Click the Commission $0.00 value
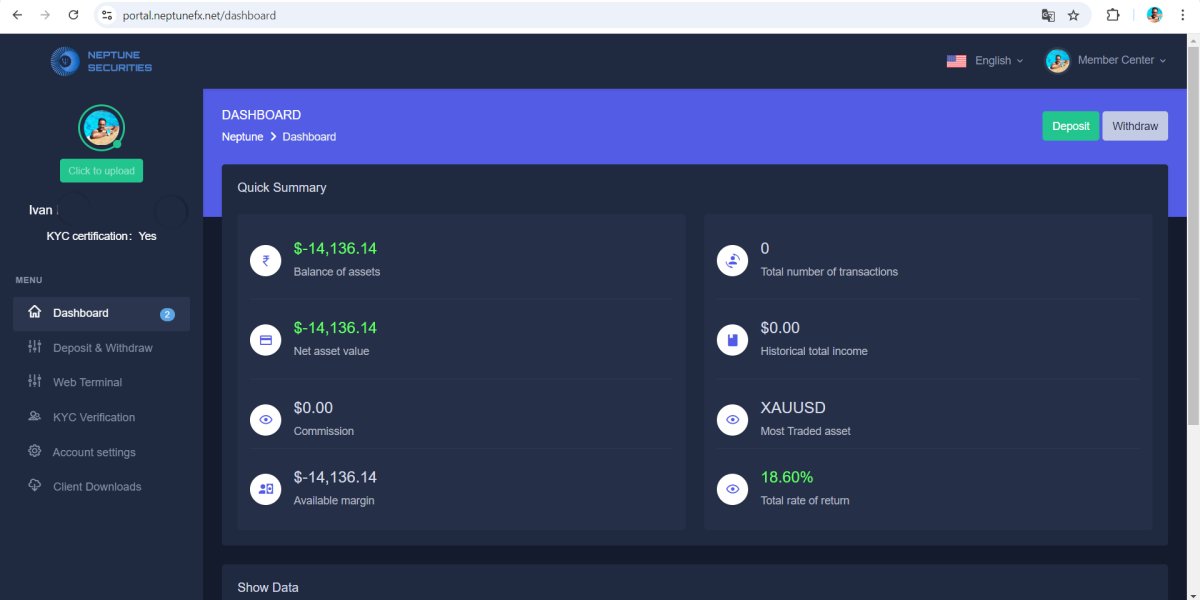Image resolution: width=1200 pixels, height=600 pixels. tap(313, 408)
